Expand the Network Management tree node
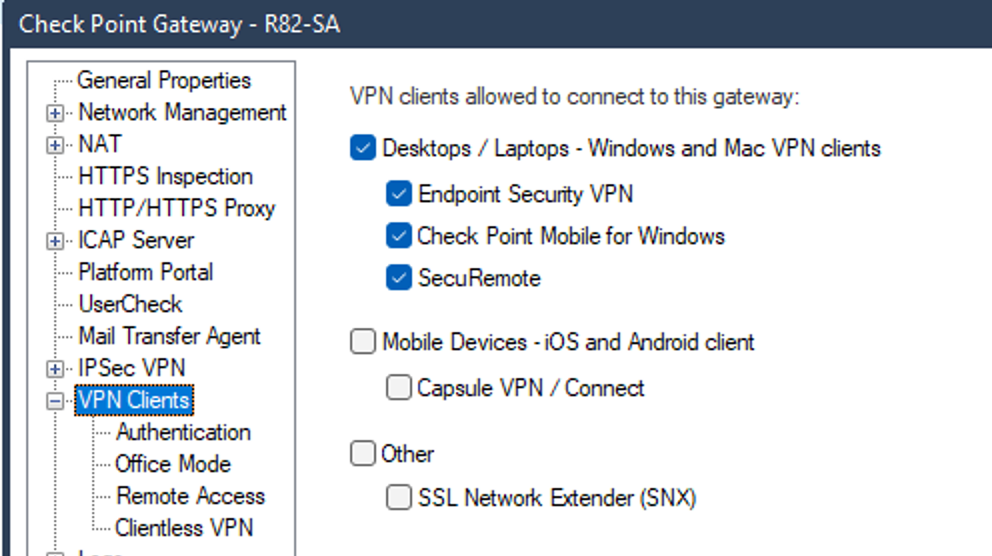The height and width of the screenshot is (556, 992). coord(55,113)
